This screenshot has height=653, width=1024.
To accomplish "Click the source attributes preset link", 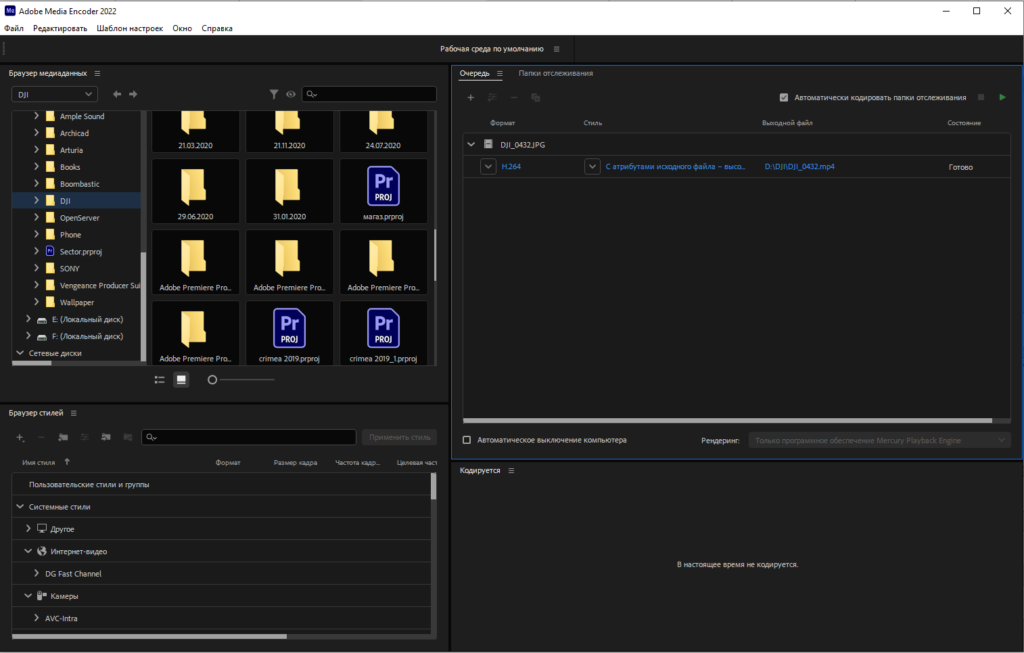I will 675,167.
